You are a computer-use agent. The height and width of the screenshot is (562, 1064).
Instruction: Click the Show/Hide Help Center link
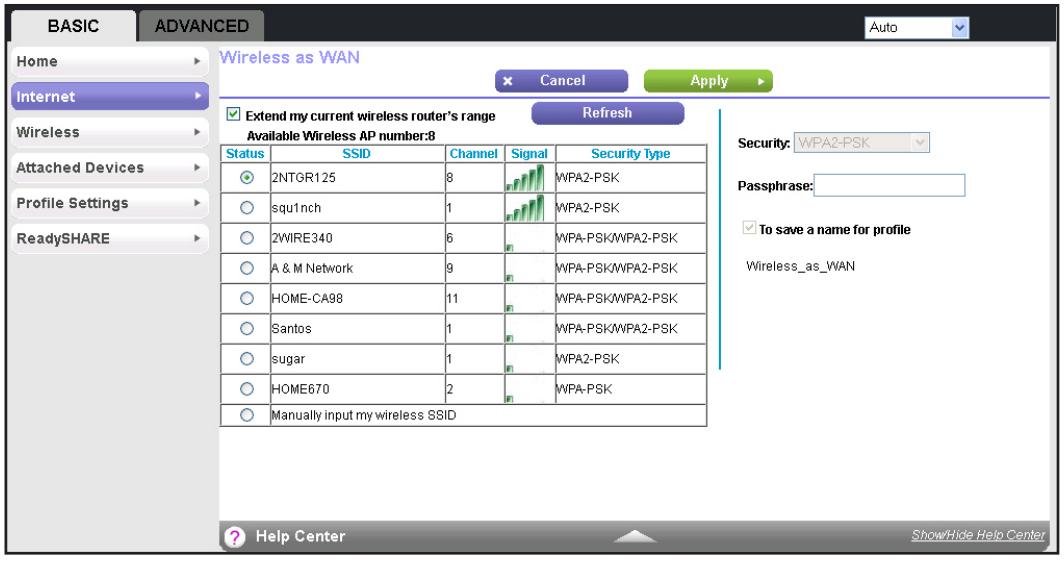(978, 535)
